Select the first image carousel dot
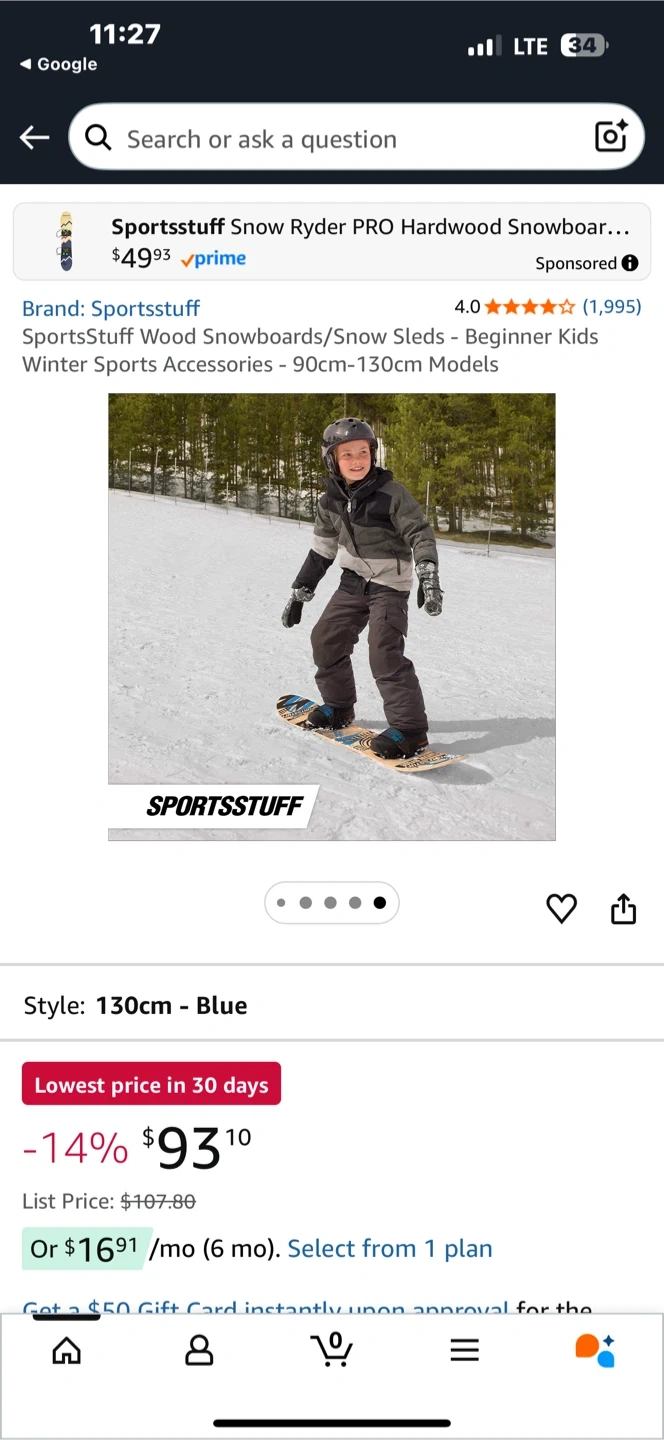 281,903
